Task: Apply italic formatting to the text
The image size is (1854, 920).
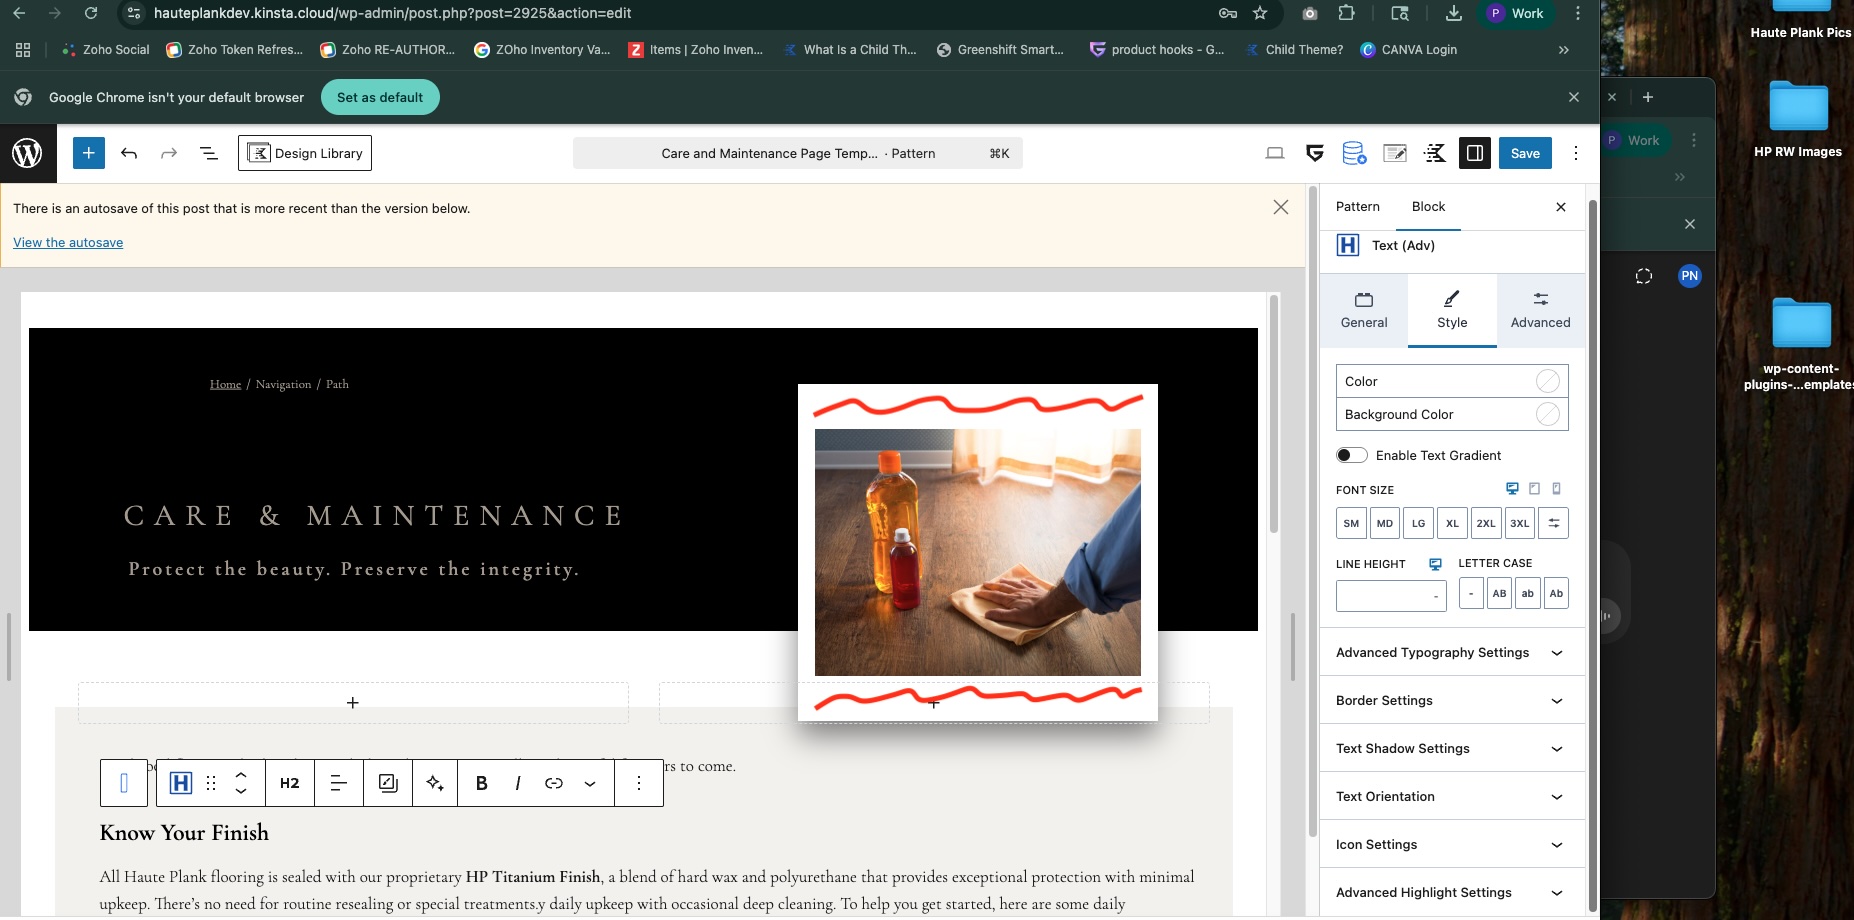Action: click(518, 783)
